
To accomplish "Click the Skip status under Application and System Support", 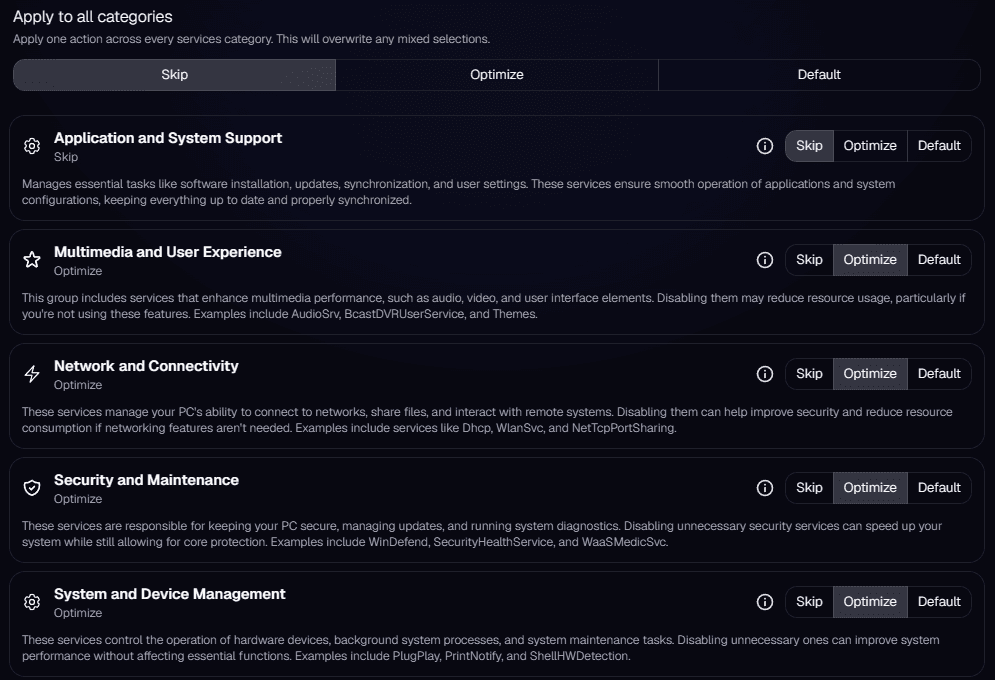I will click(x=66, y=157).
